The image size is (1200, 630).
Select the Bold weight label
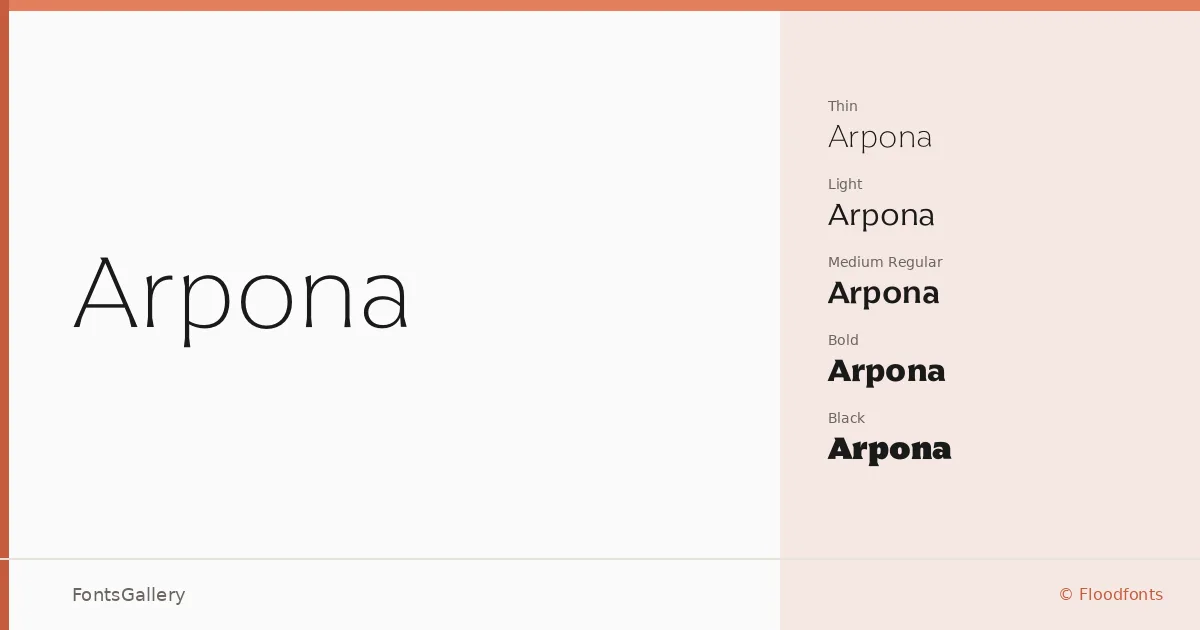pyautogui.click(x=843, y=340)
